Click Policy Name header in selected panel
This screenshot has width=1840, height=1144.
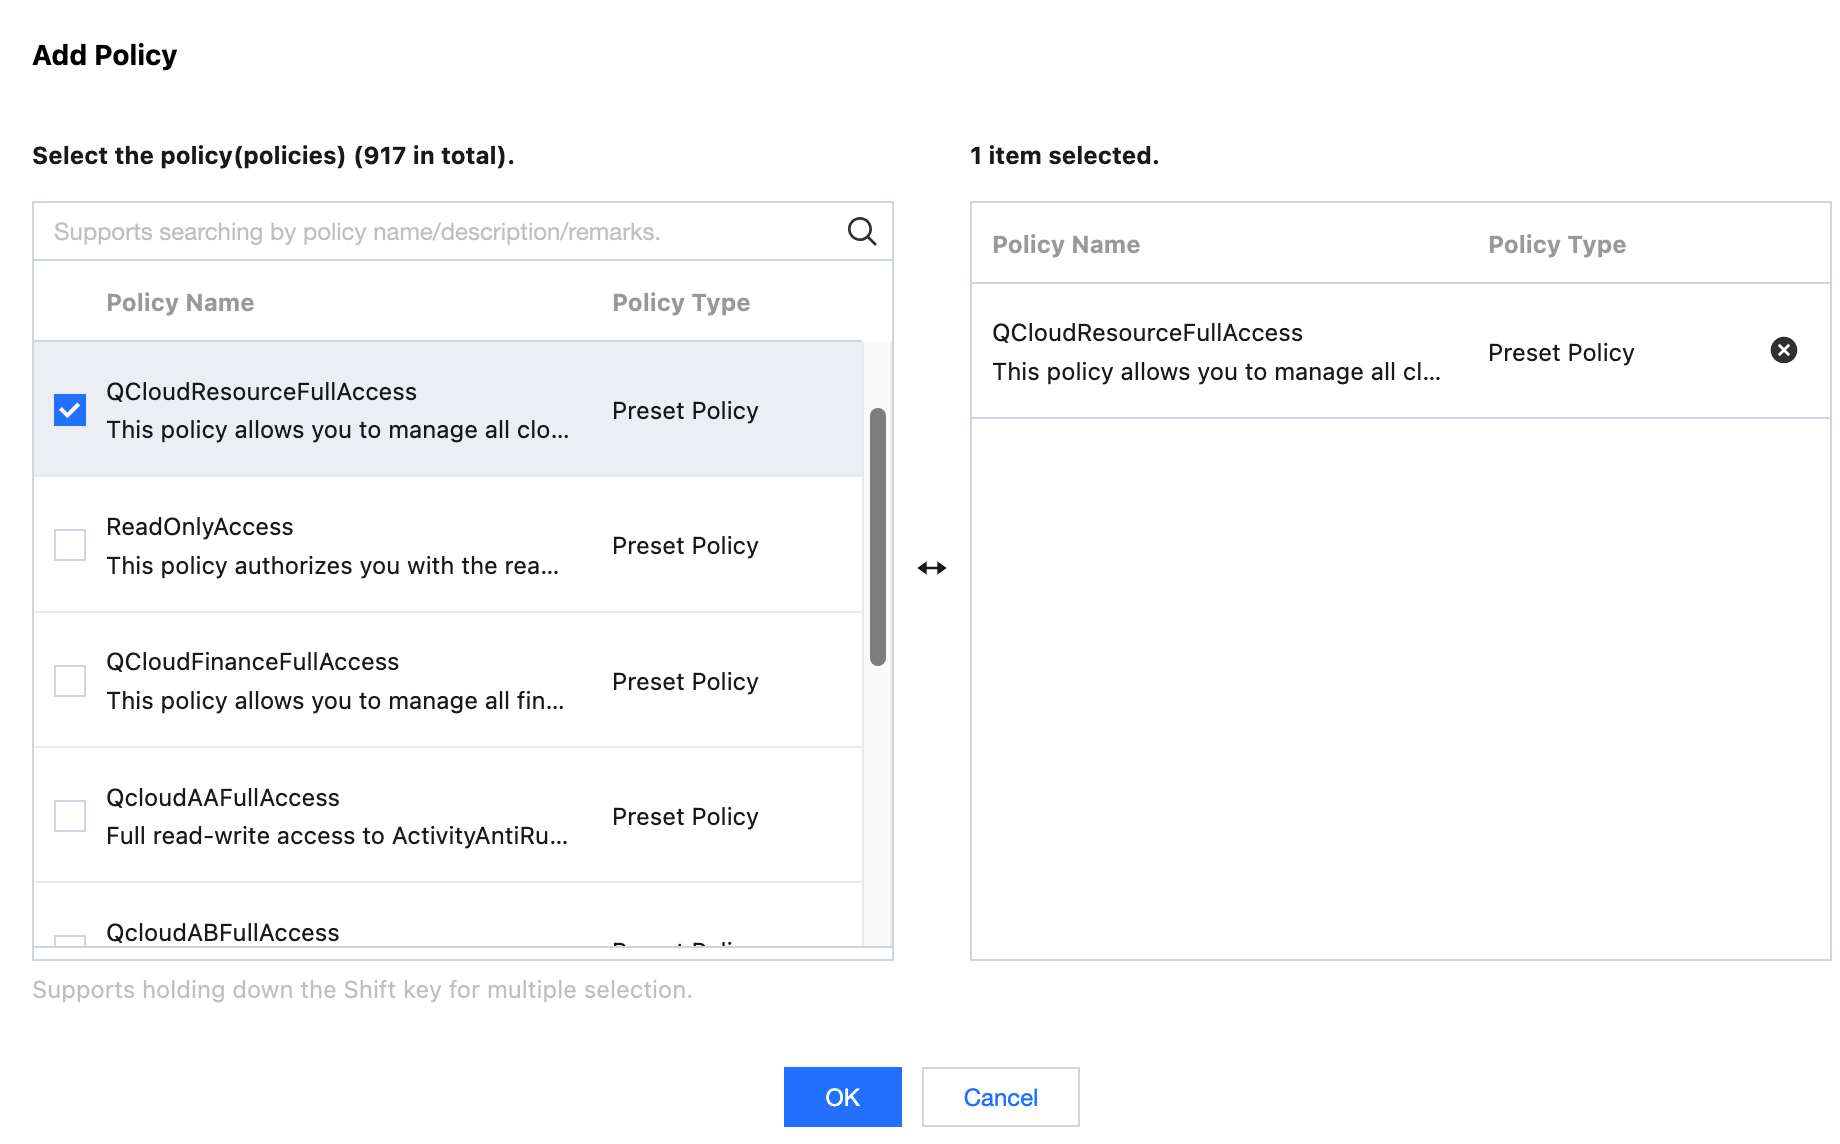(x=1066, y=245)
